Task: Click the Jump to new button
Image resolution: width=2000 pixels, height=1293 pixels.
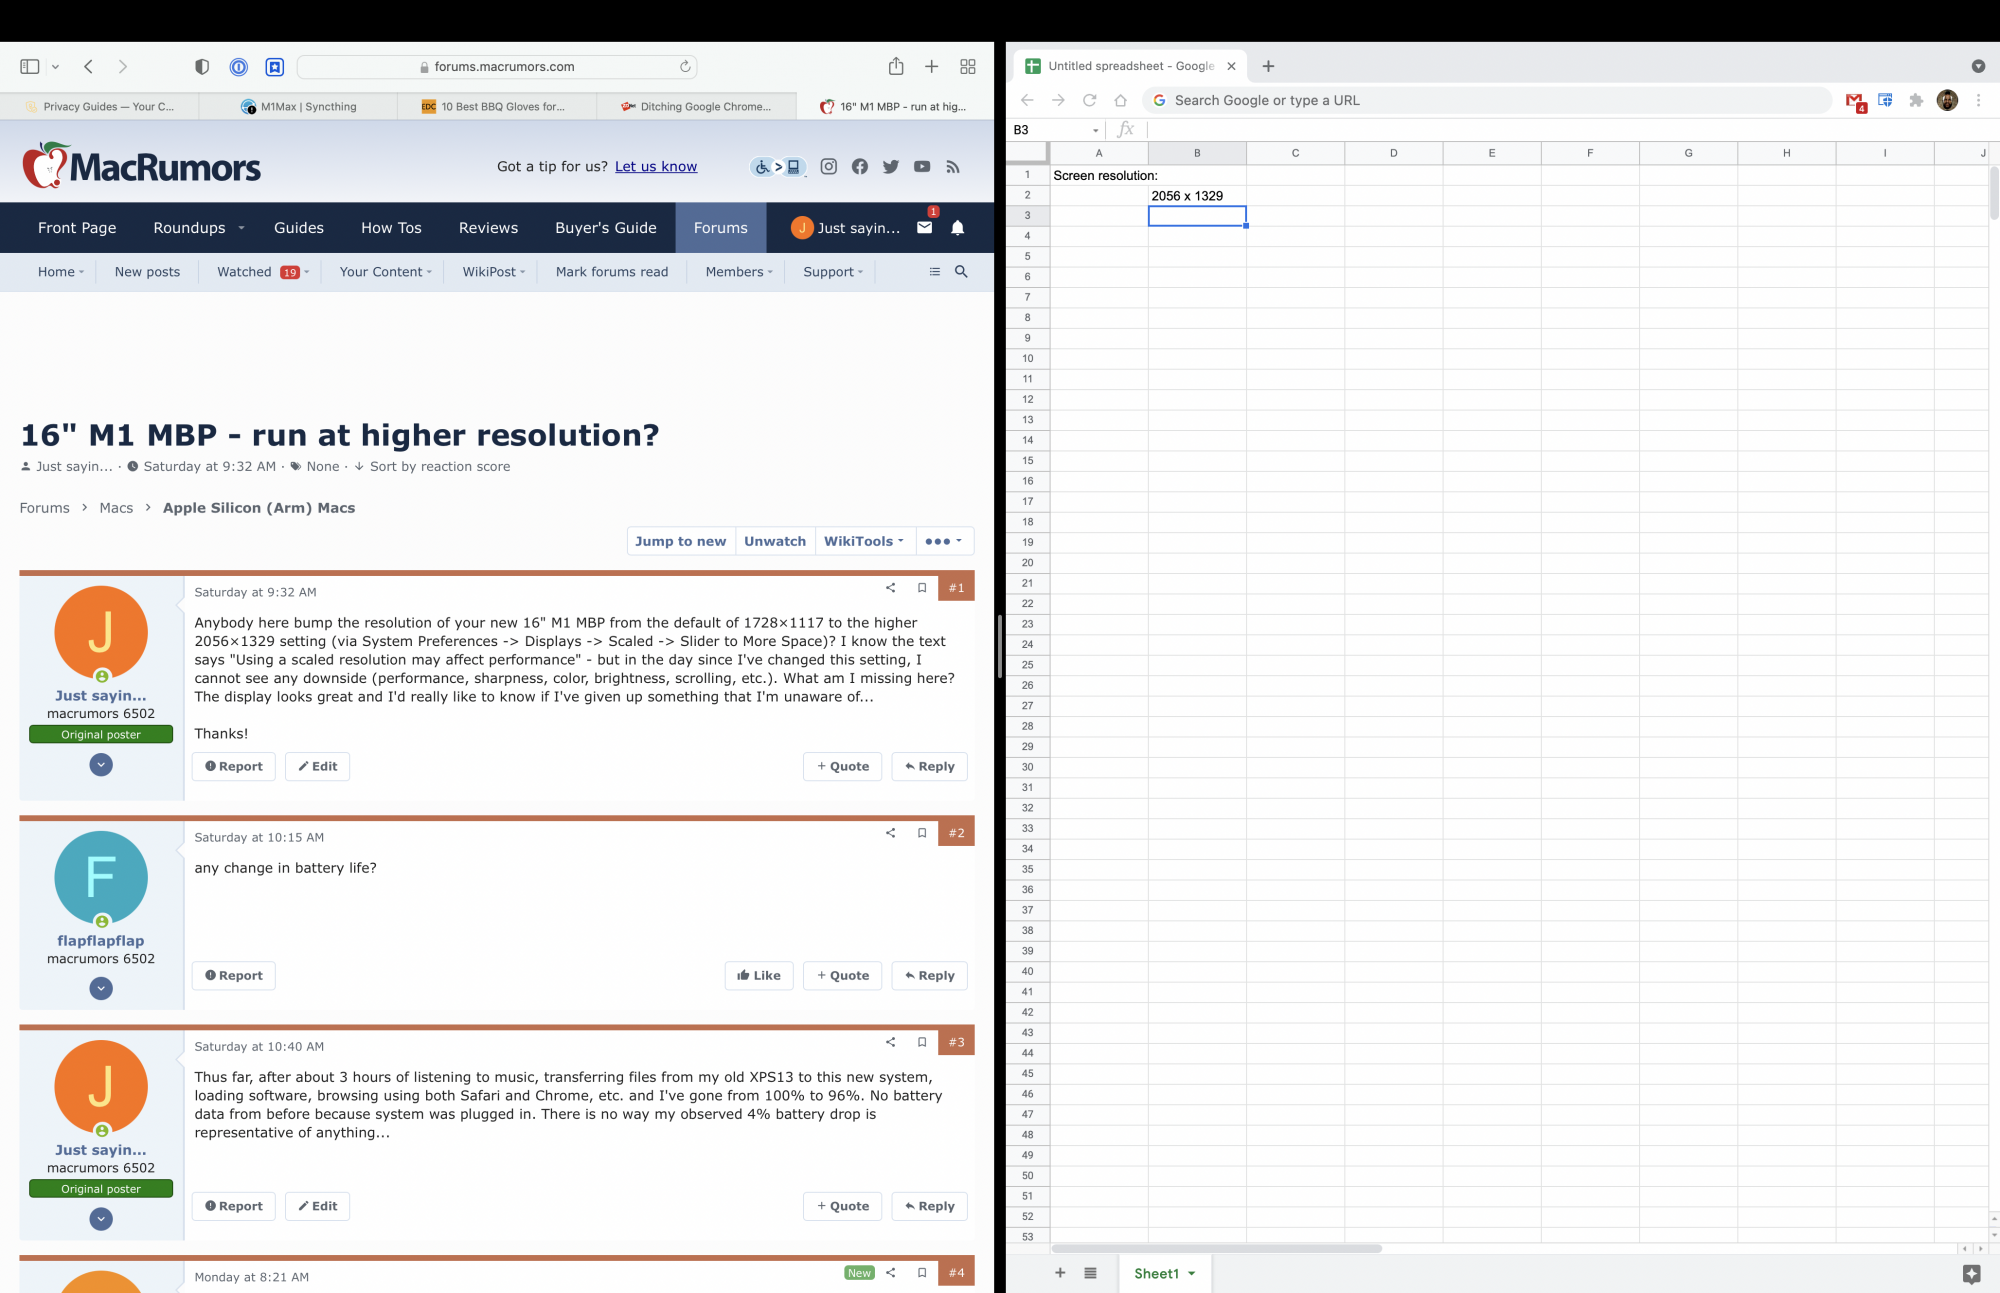Action: coord(680,541)
